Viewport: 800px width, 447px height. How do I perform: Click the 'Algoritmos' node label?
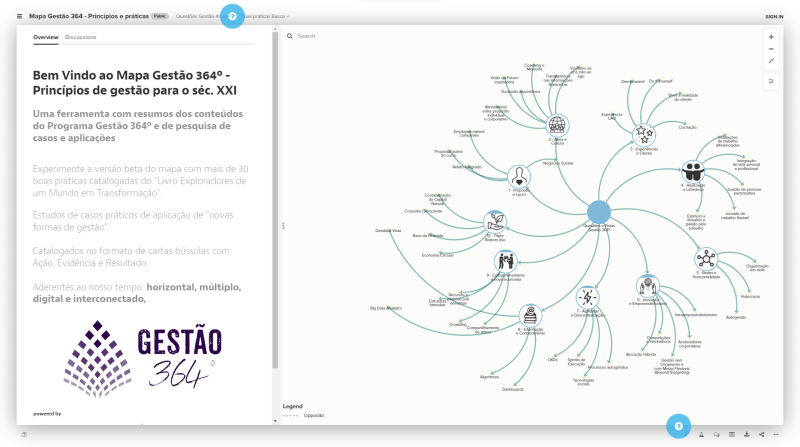click(489, 377)
